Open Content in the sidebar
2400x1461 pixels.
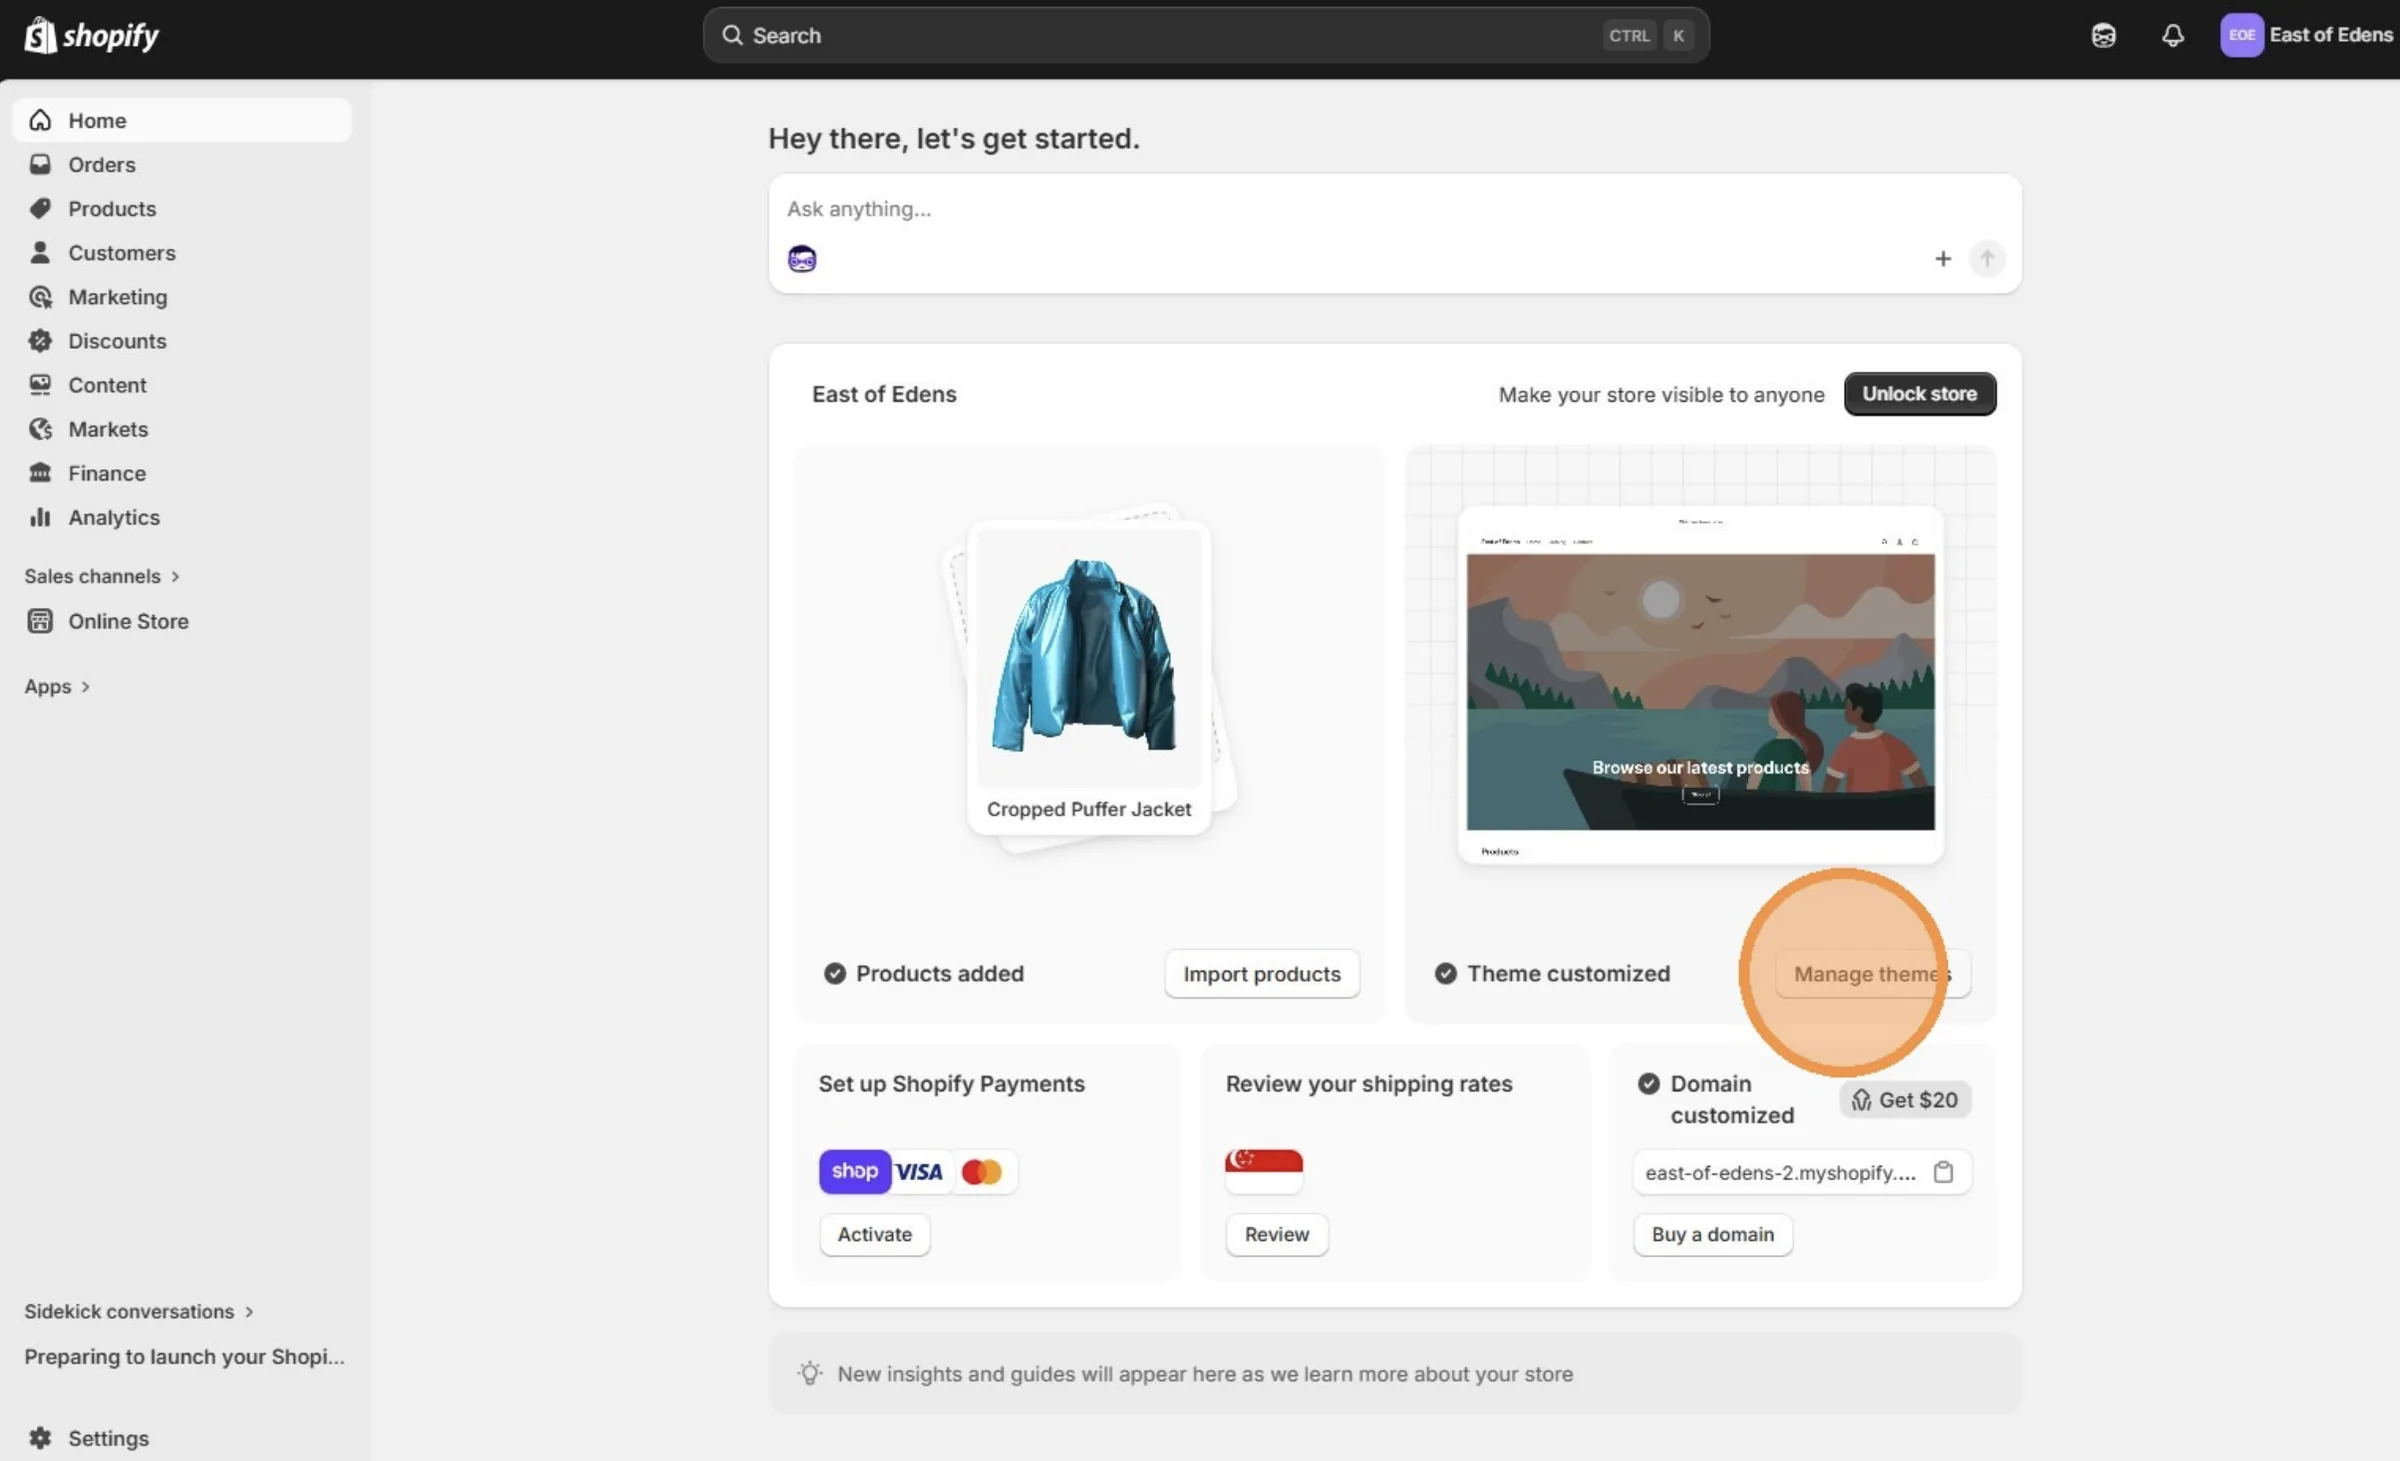[x=182, y=384]
